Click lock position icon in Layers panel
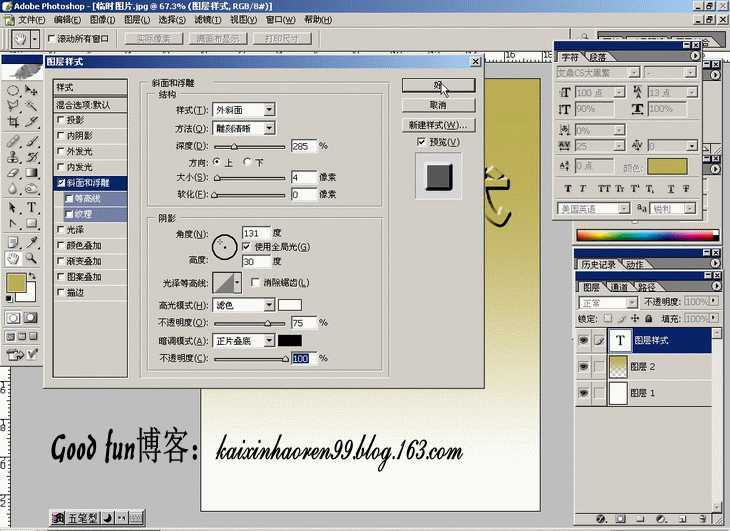This screenshot has height=531, width=730. (x=635, y=319)
